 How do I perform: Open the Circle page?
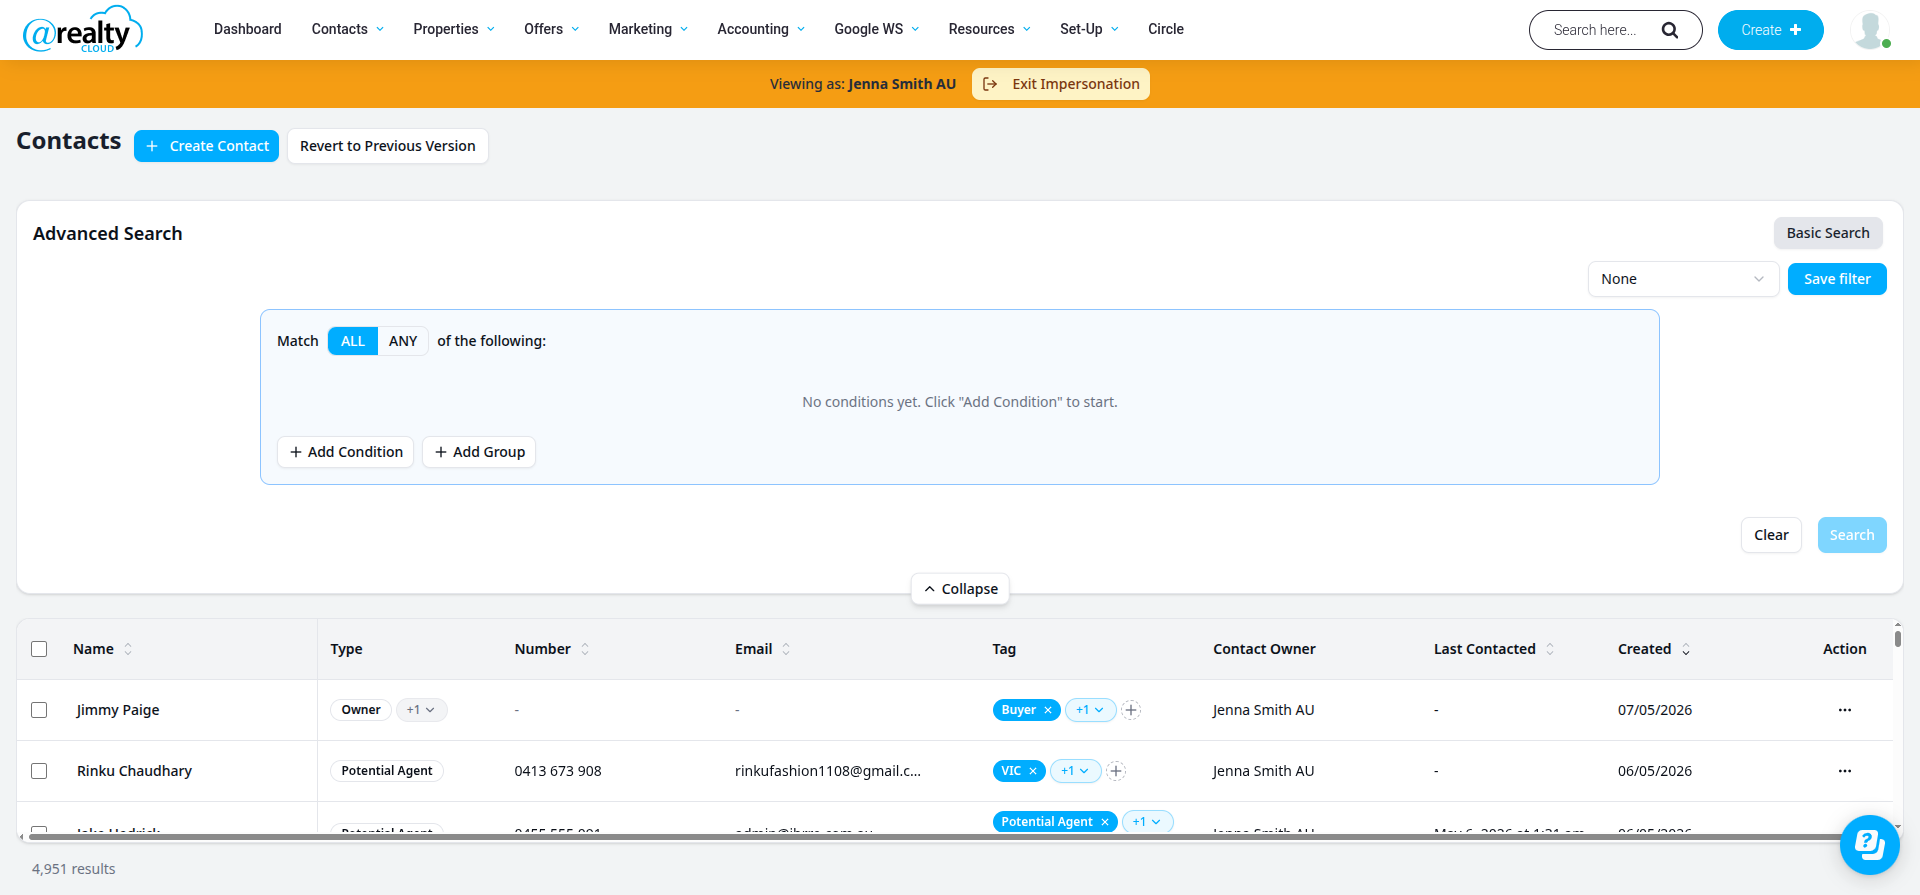[x=1166, y=29]
